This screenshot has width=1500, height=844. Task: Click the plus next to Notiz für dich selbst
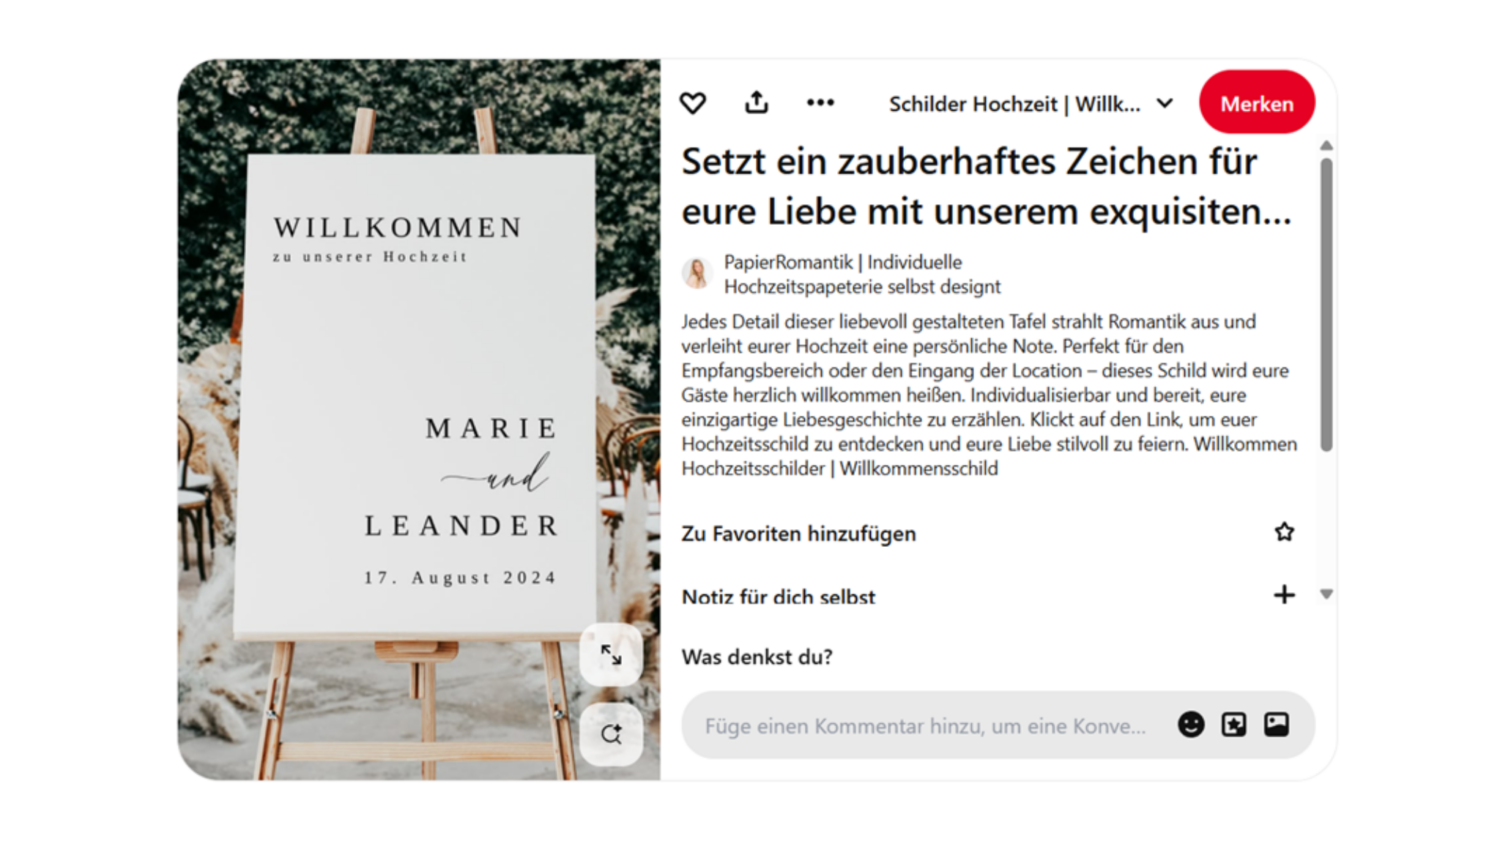(x=1284, y=595)
